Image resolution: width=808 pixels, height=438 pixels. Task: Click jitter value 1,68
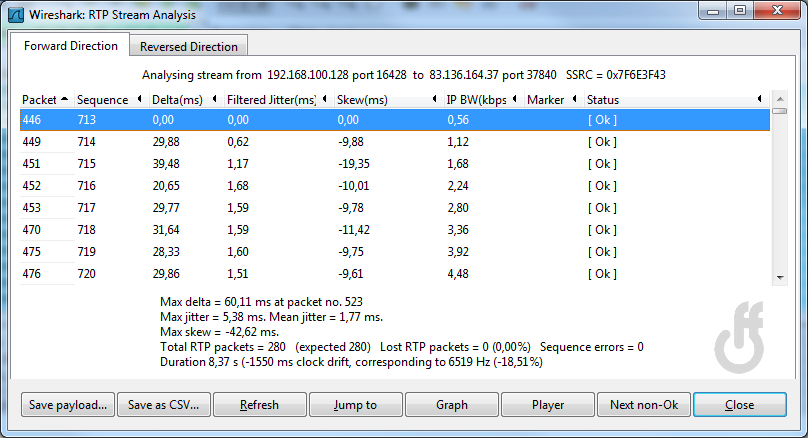[238, 186]
